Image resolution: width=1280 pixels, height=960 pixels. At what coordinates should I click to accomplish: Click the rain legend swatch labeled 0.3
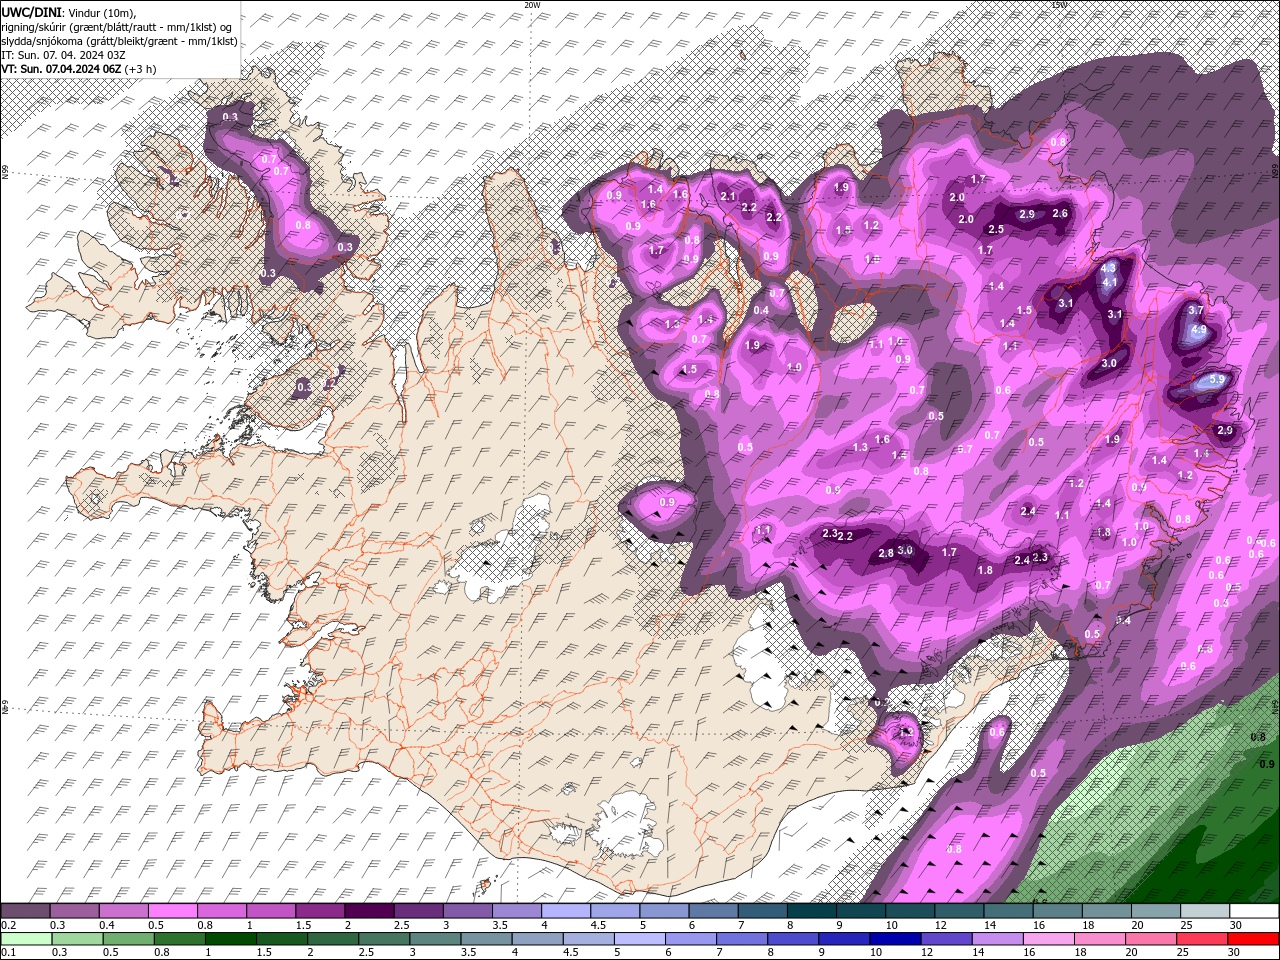[x=77, y=939]
